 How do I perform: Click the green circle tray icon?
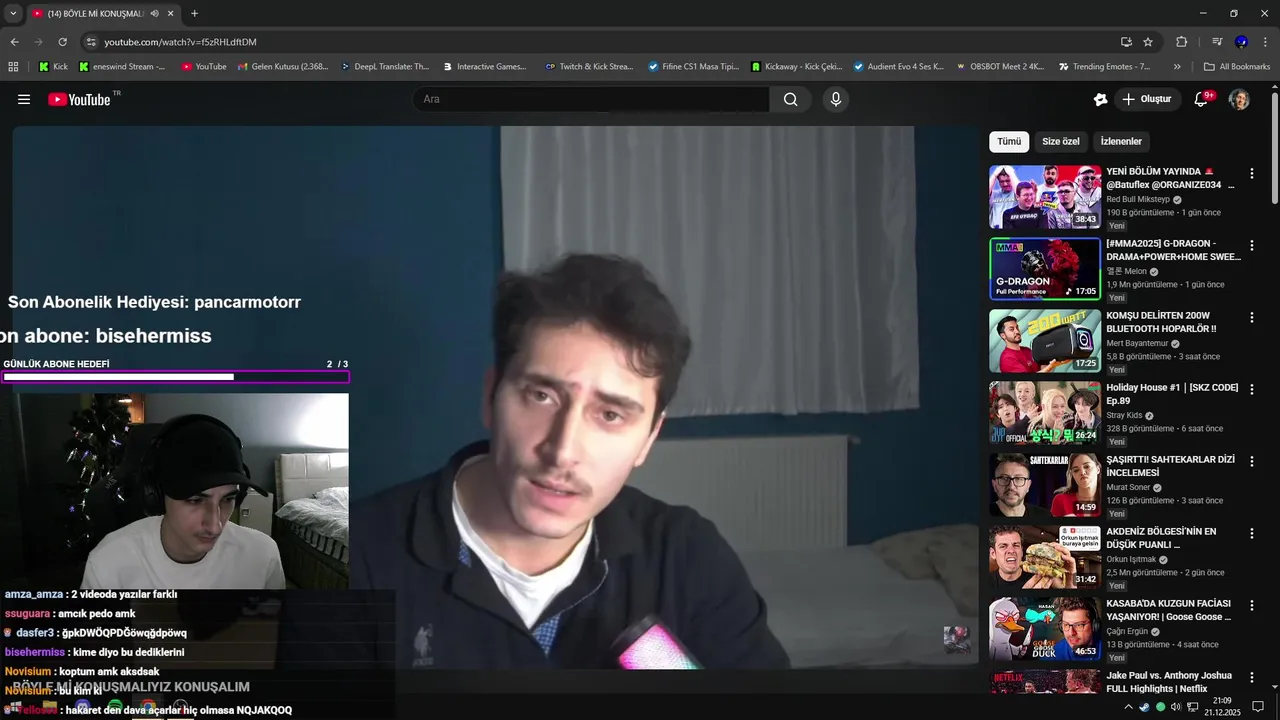[1161, 707]
